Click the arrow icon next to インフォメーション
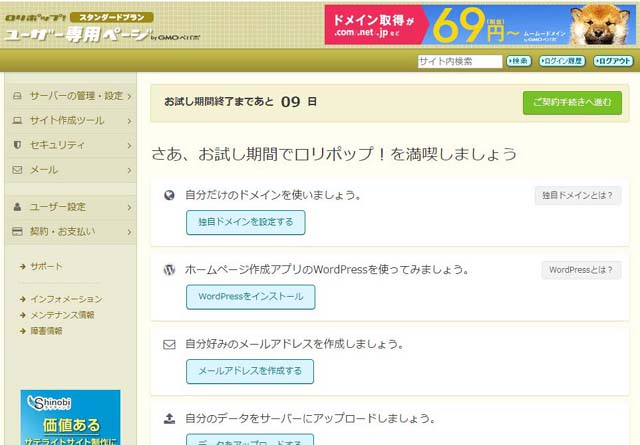 23,299
